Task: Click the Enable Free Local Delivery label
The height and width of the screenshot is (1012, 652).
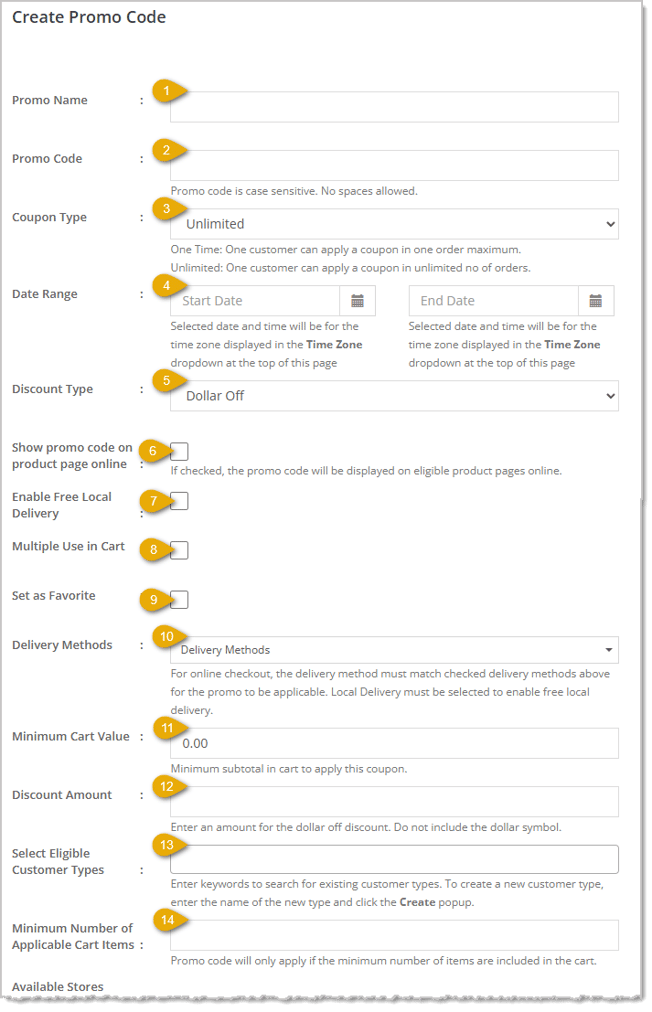Action: pyautogui.click(x=61, y=505)
